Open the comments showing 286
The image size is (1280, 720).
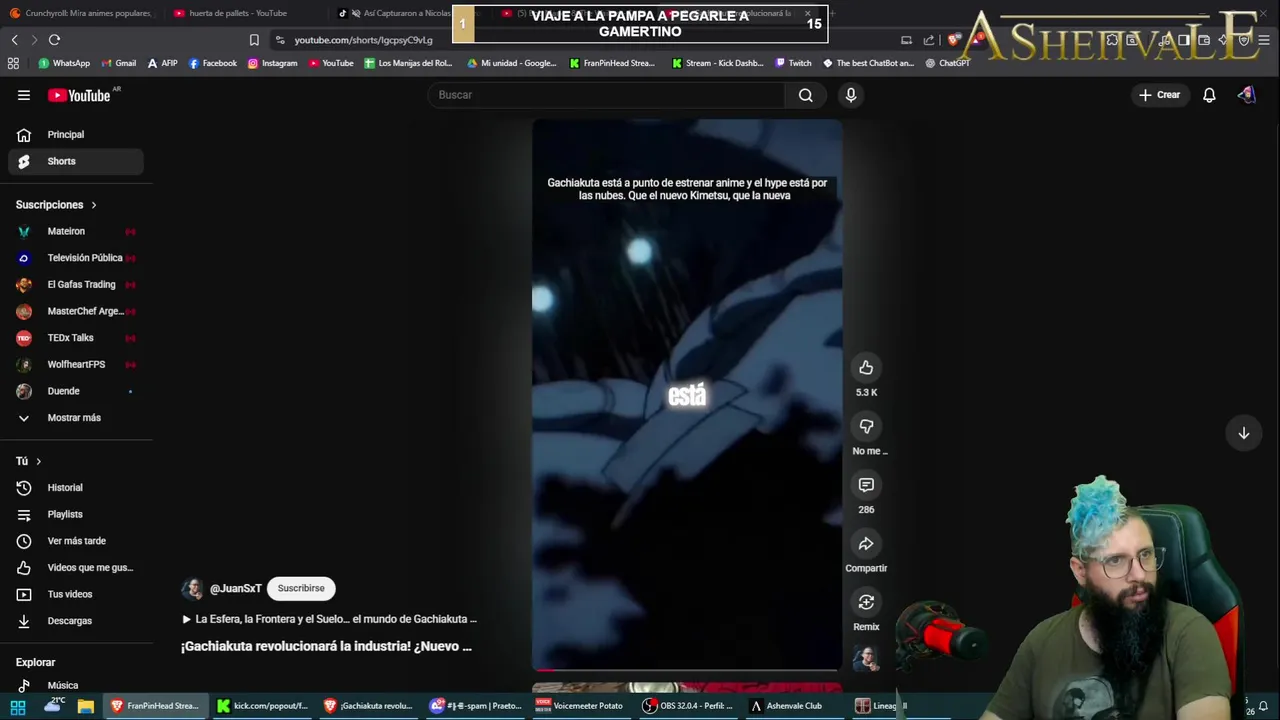[866, 485]
